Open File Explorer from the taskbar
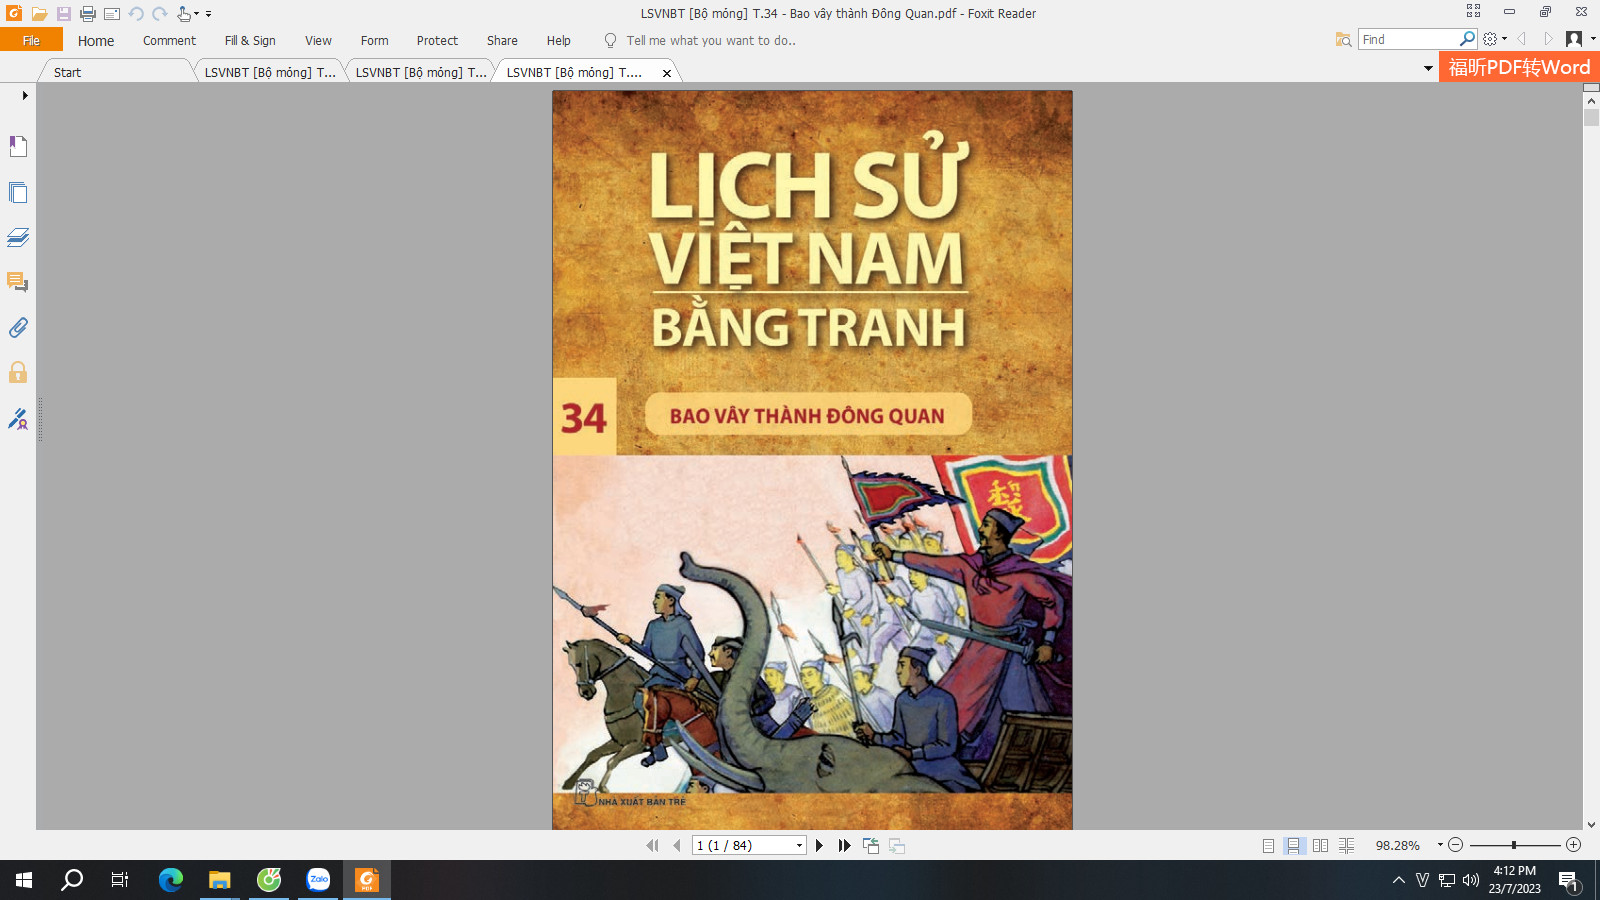Screen dimensions: 1600x900 (x=220, y=880)
